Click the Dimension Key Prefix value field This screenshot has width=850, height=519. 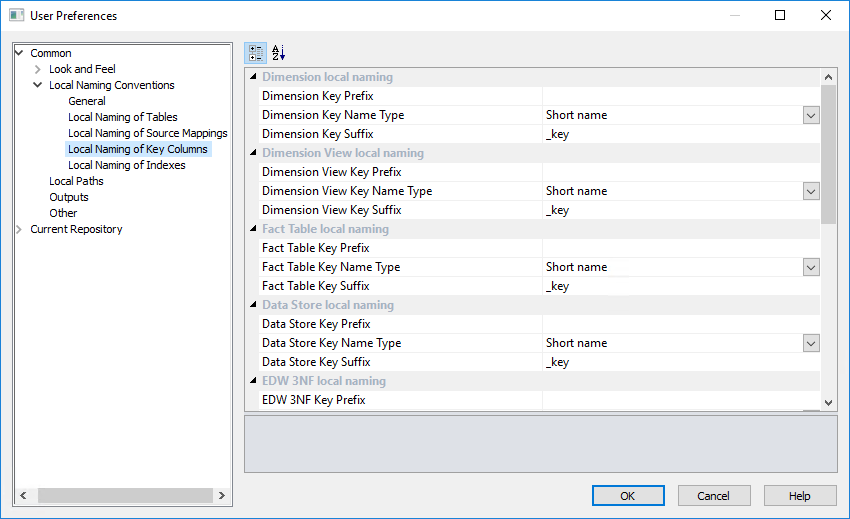click(x=680, y=96)
